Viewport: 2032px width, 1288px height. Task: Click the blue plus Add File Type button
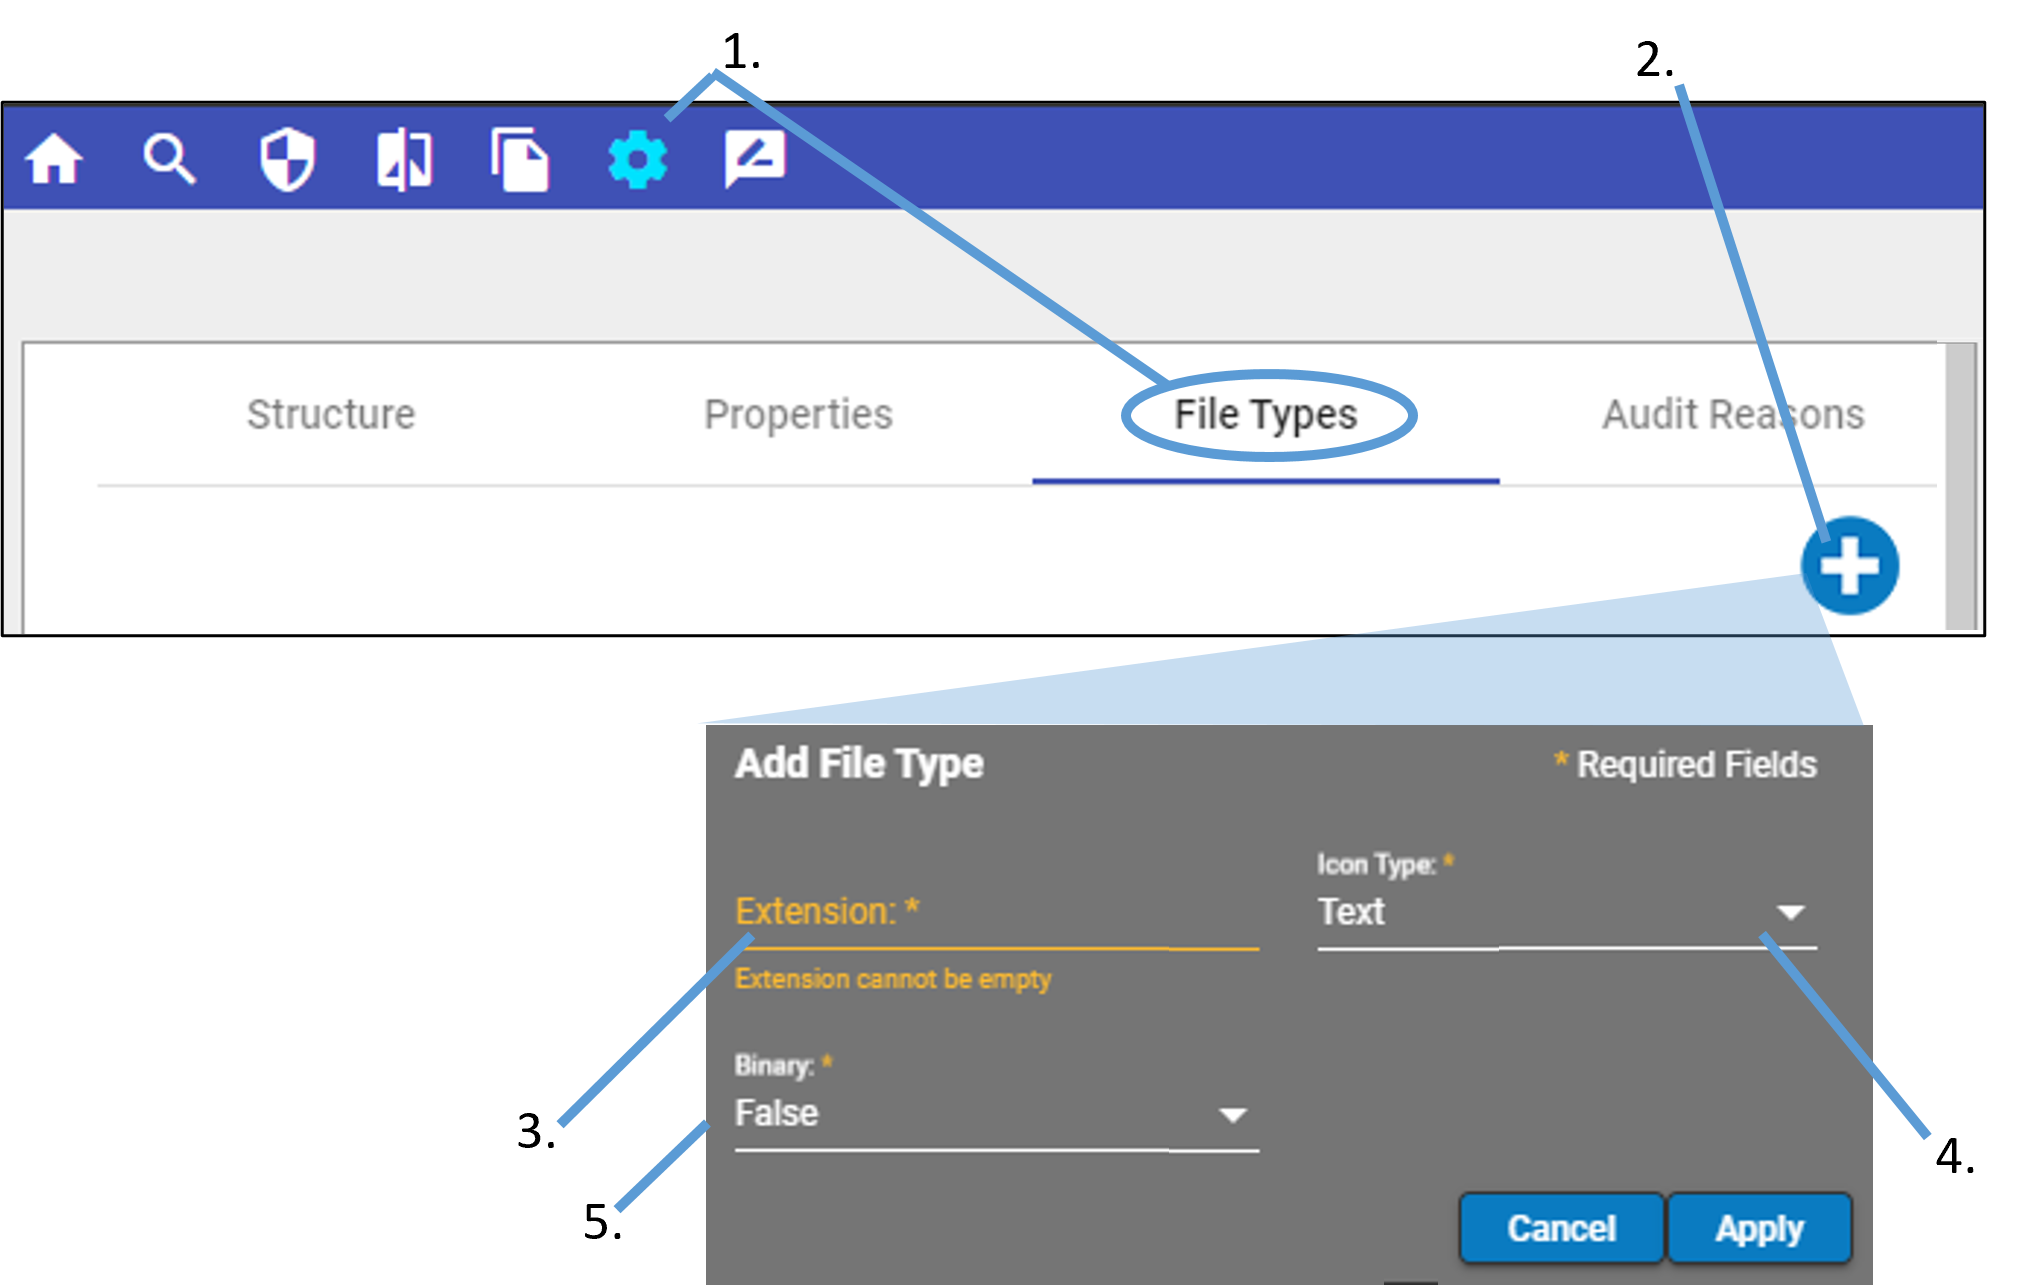point(1848,565)
